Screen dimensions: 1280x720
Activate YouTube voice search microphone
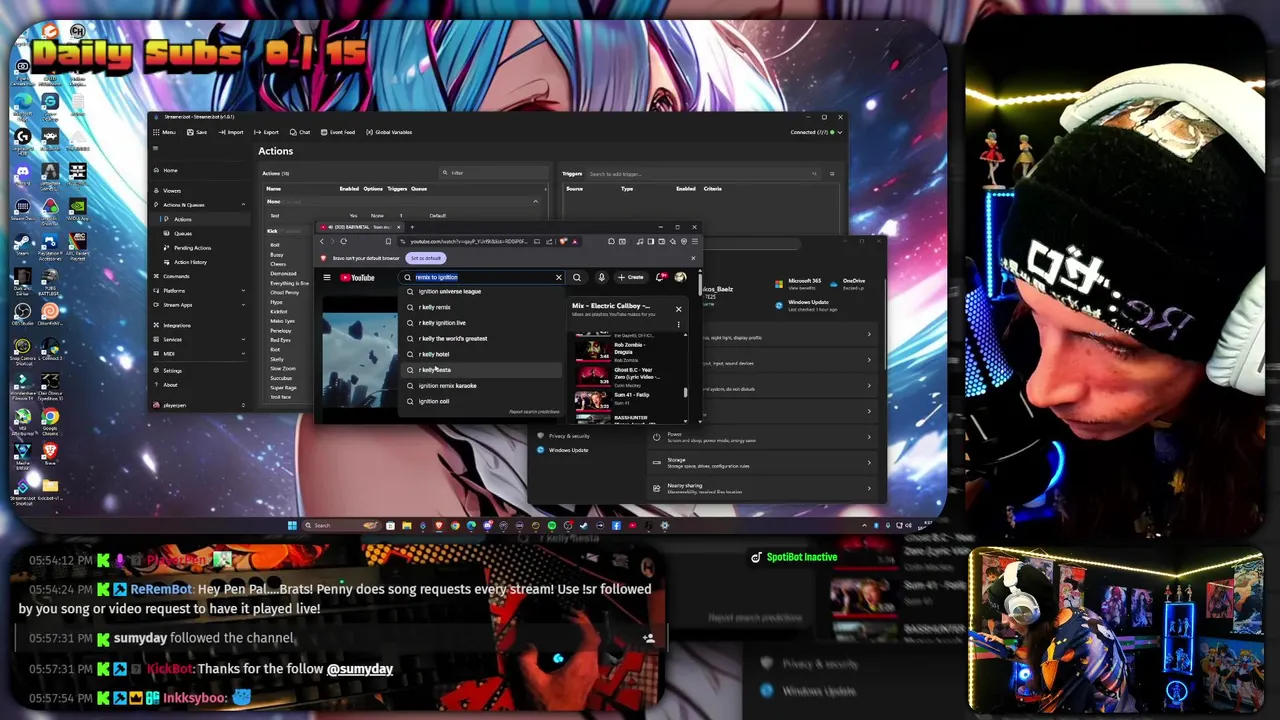[601, 277]
